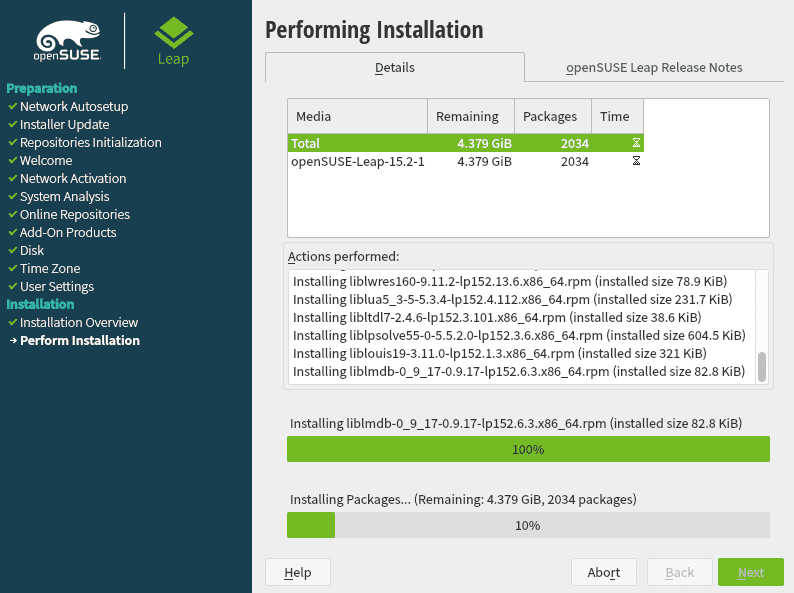Click the checkmark beside Add-On Products
Image resolution: width=794 pixels, height=593 pixels.
(13, 232)
